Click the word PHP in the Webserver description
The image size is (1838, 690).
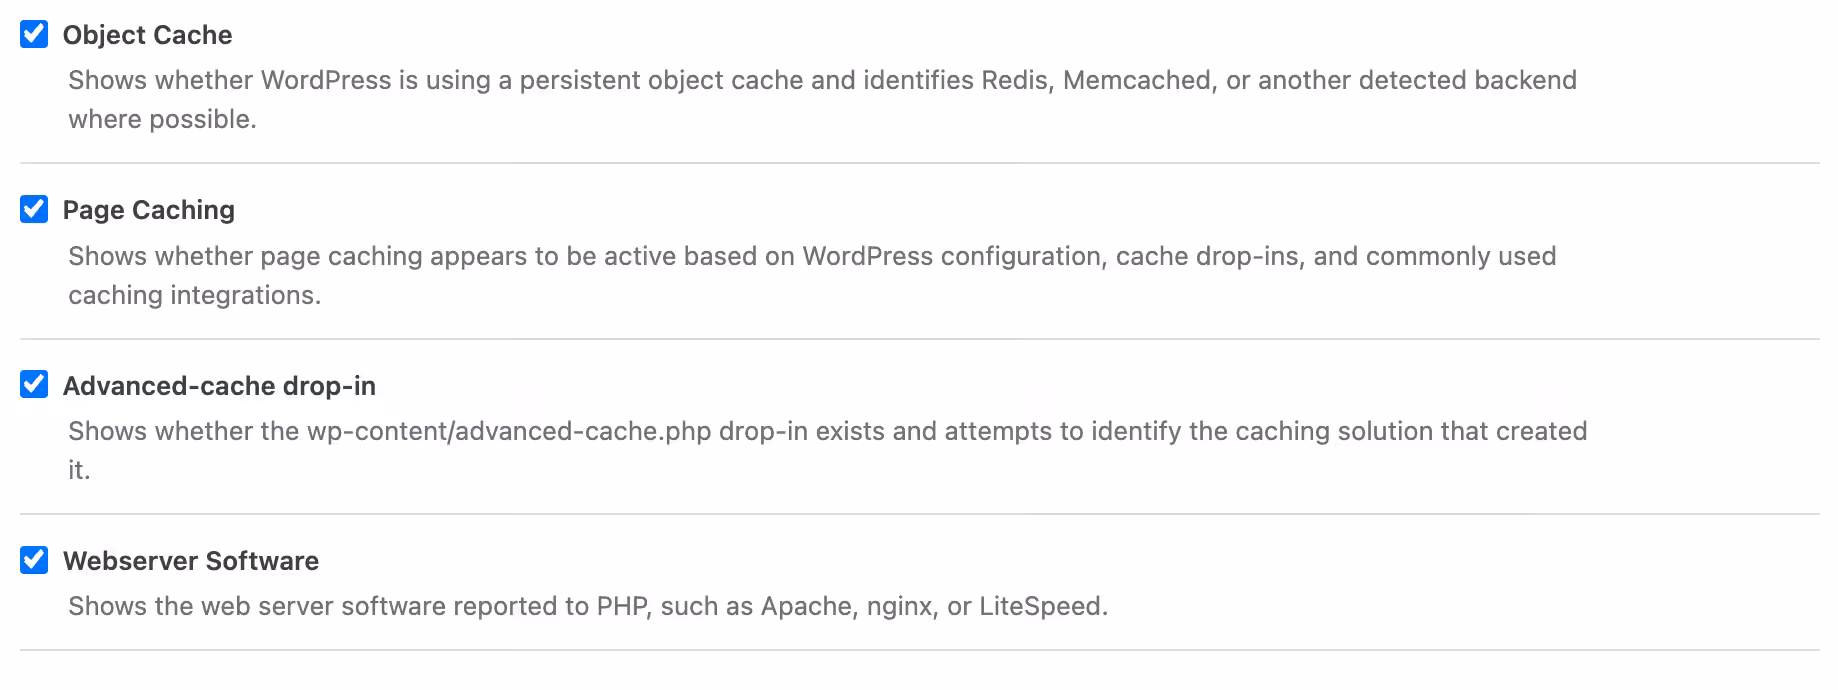click(x=620, y=606)
